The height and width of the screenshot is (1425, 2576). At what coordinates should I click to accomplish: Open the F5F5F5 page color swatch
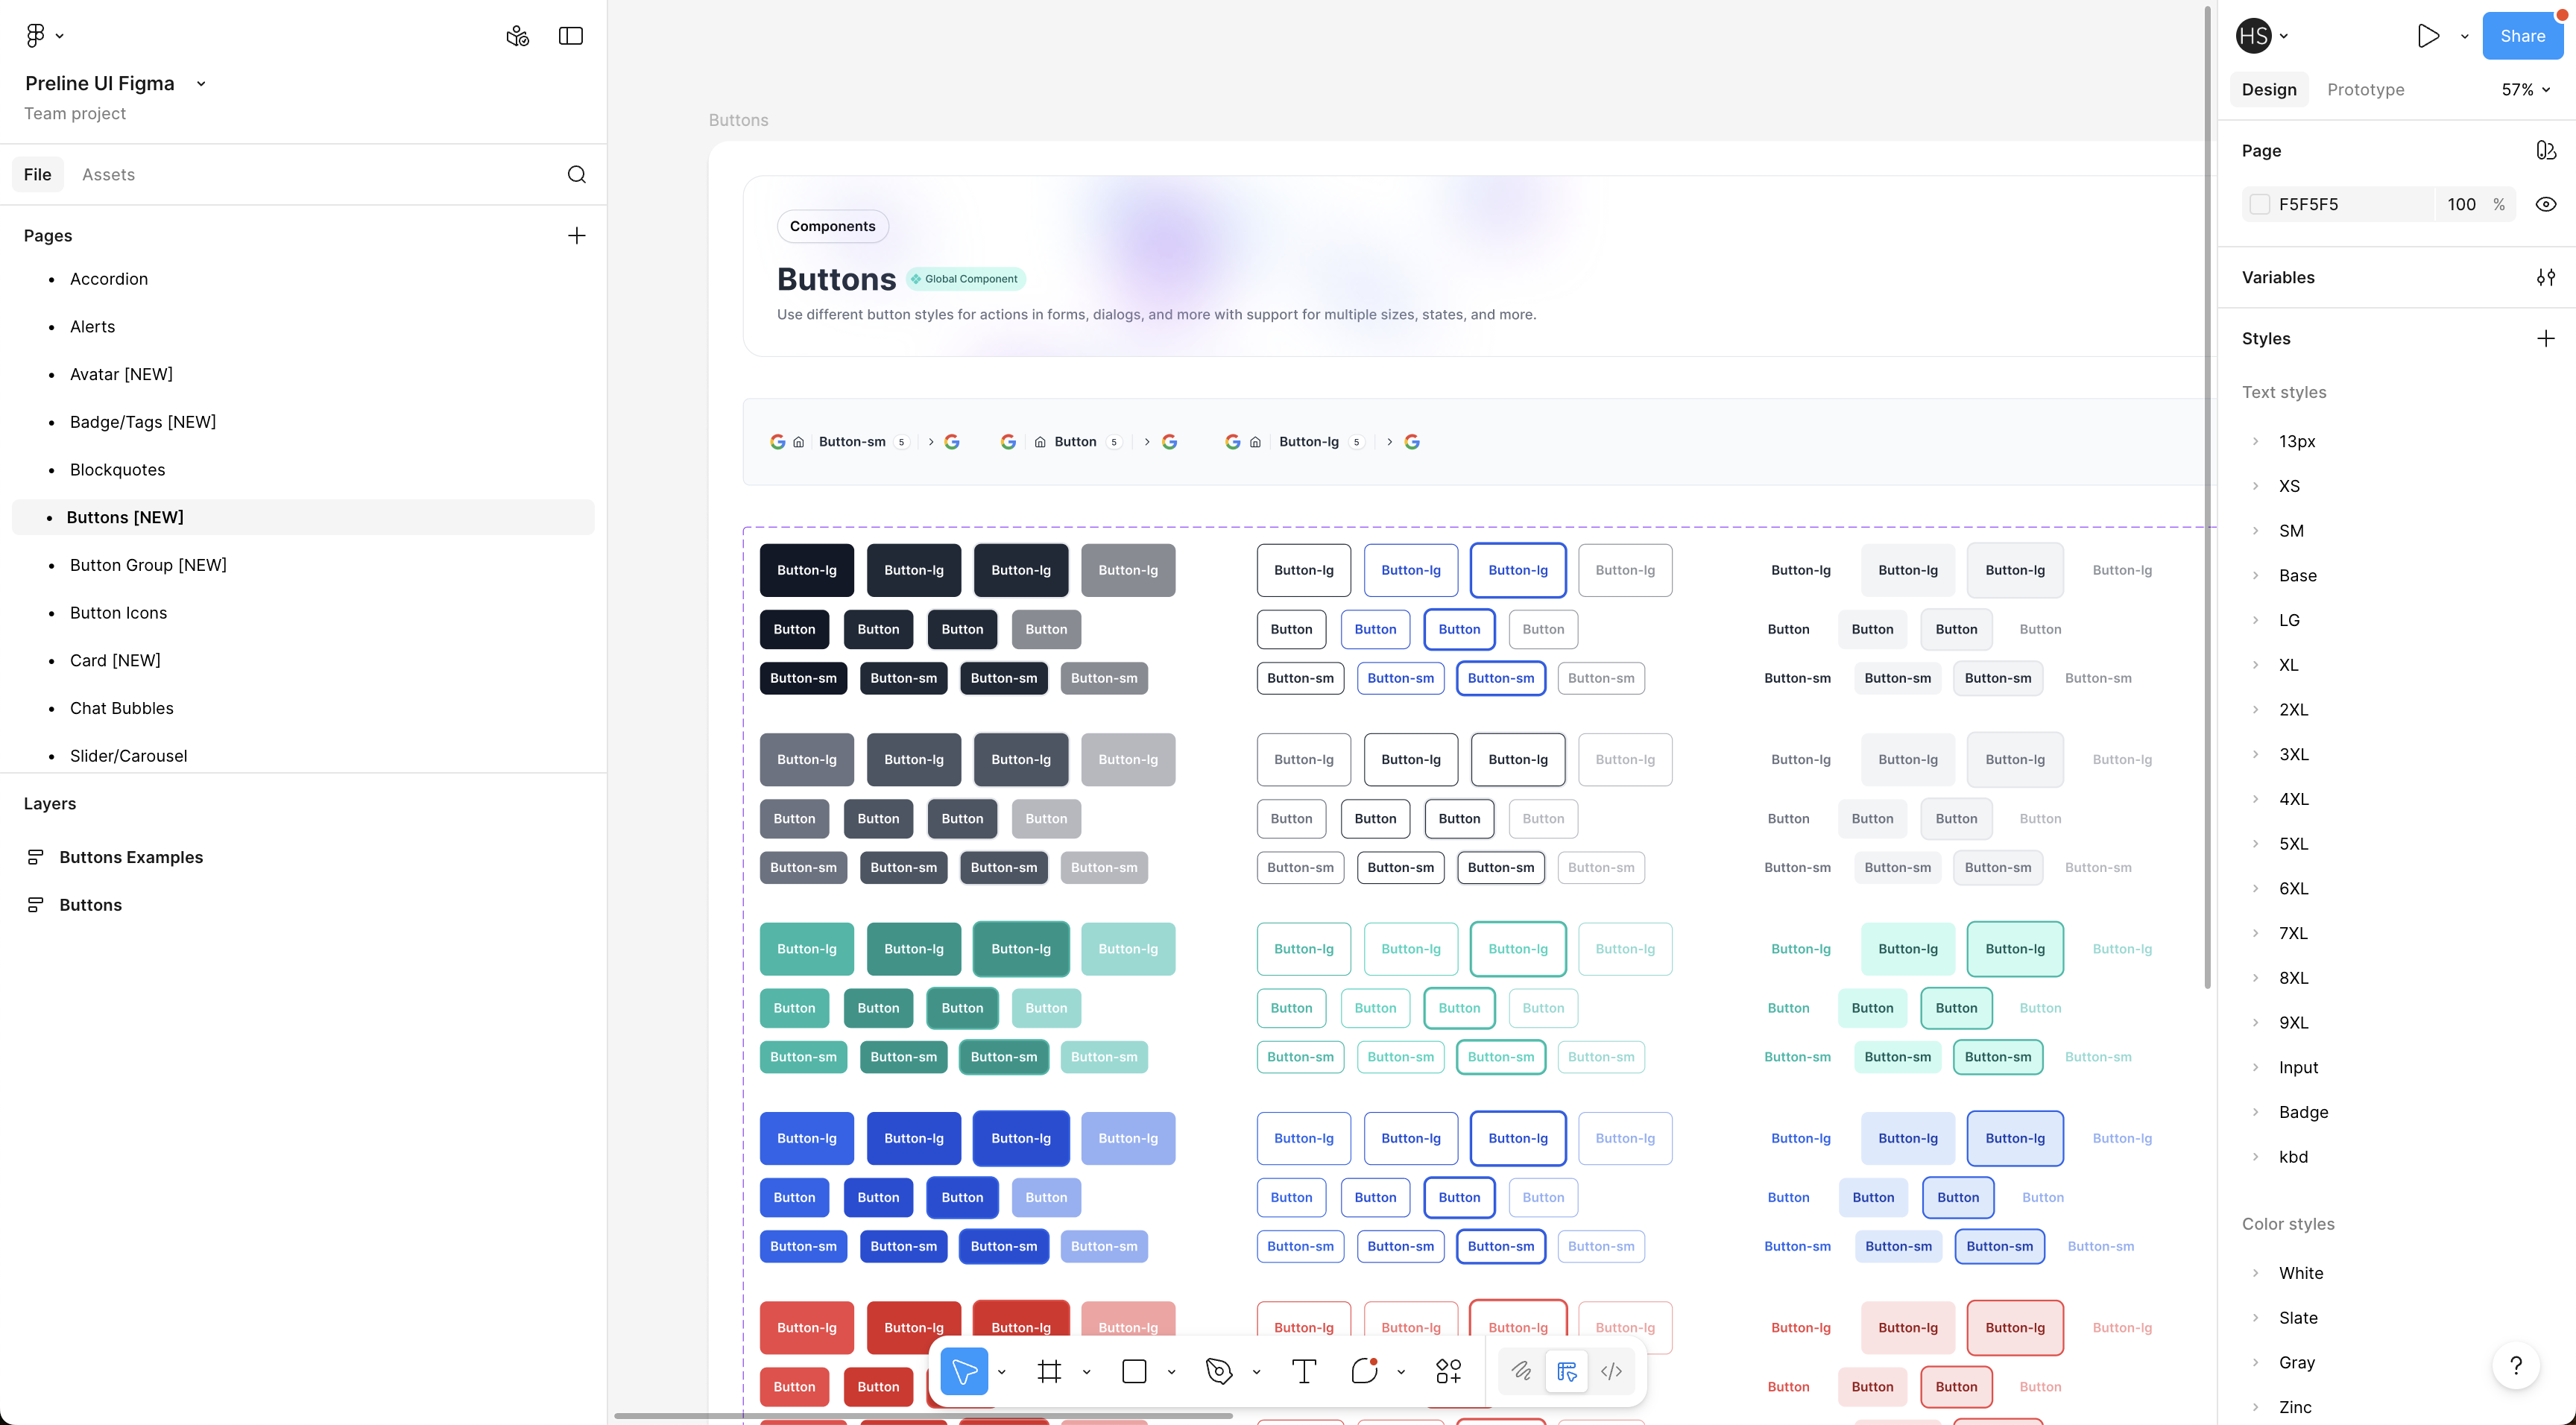point(2260,204)
